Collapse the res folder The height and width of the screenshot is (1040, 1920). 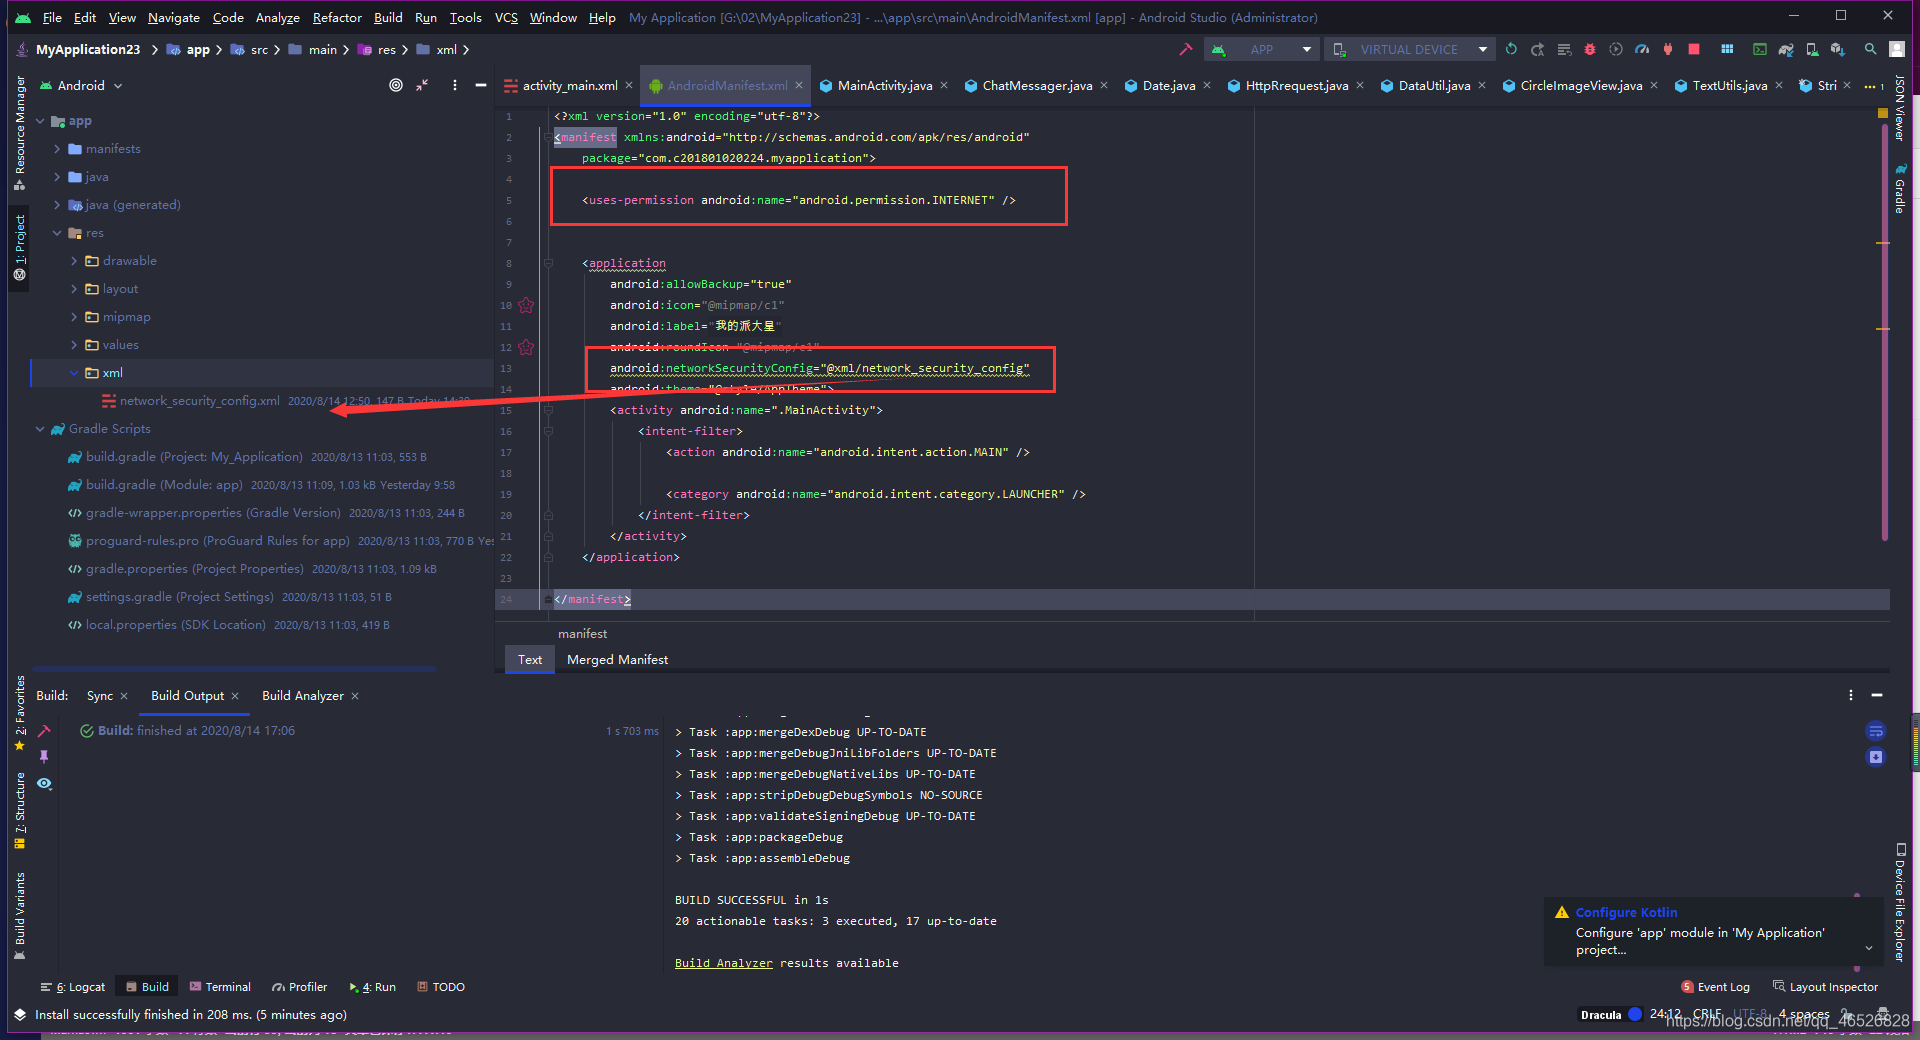[x=57, y=233]
